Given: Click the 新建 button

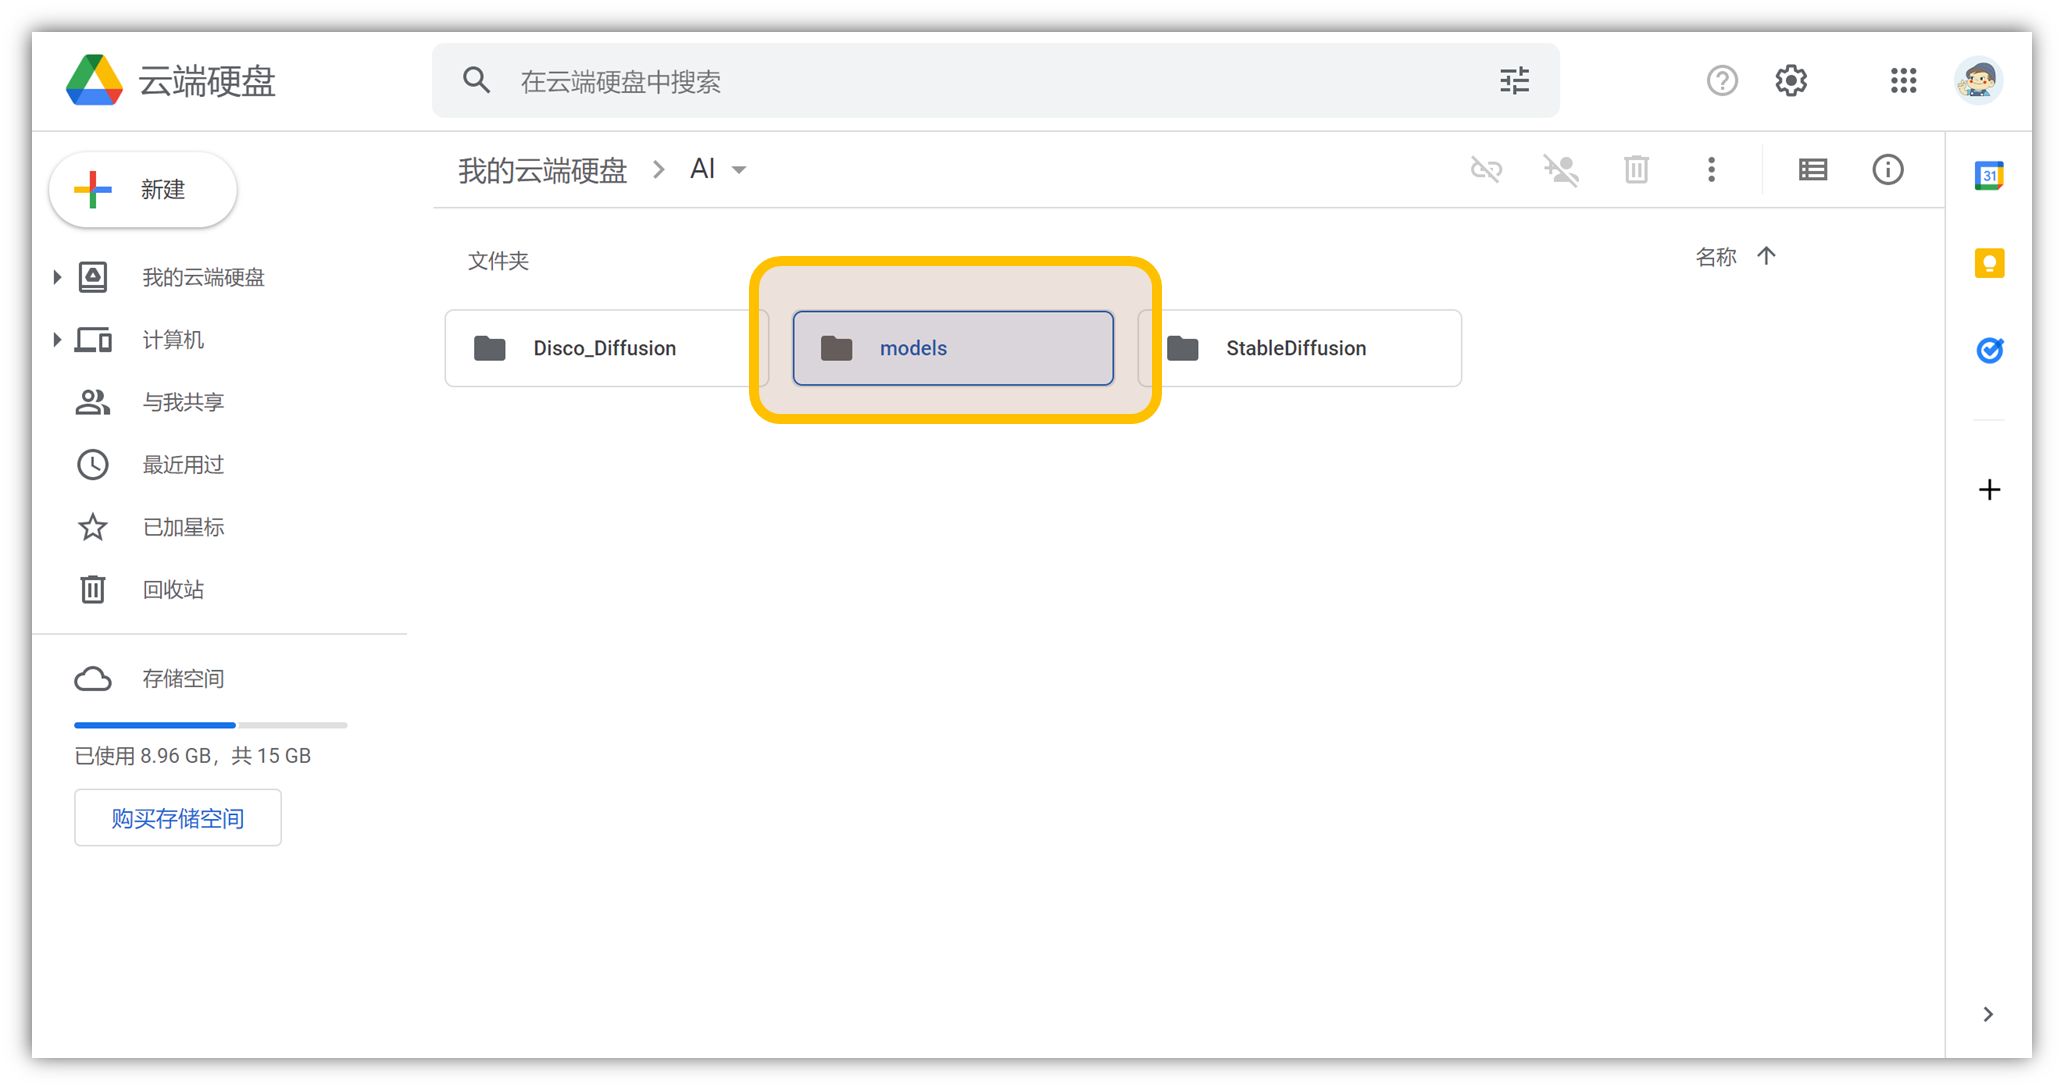Looking at the screenshot, I should coord(143,190).
